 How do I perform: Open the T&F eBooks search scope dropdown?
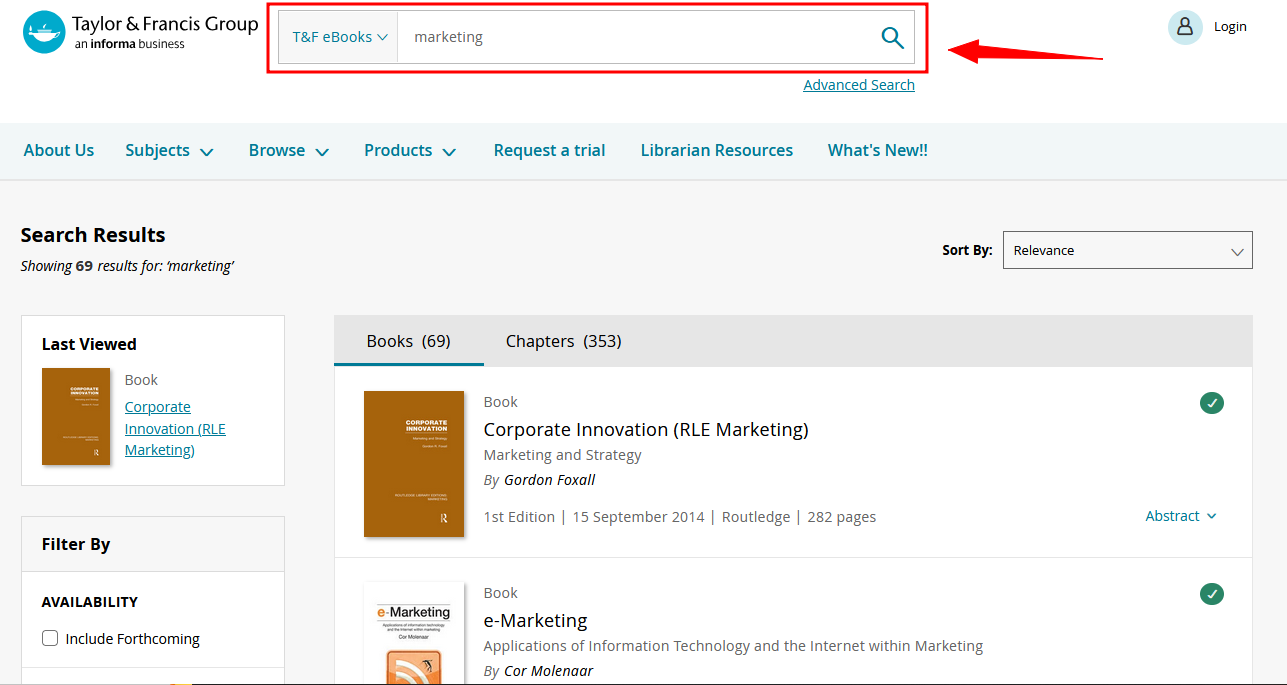[338, 37]
